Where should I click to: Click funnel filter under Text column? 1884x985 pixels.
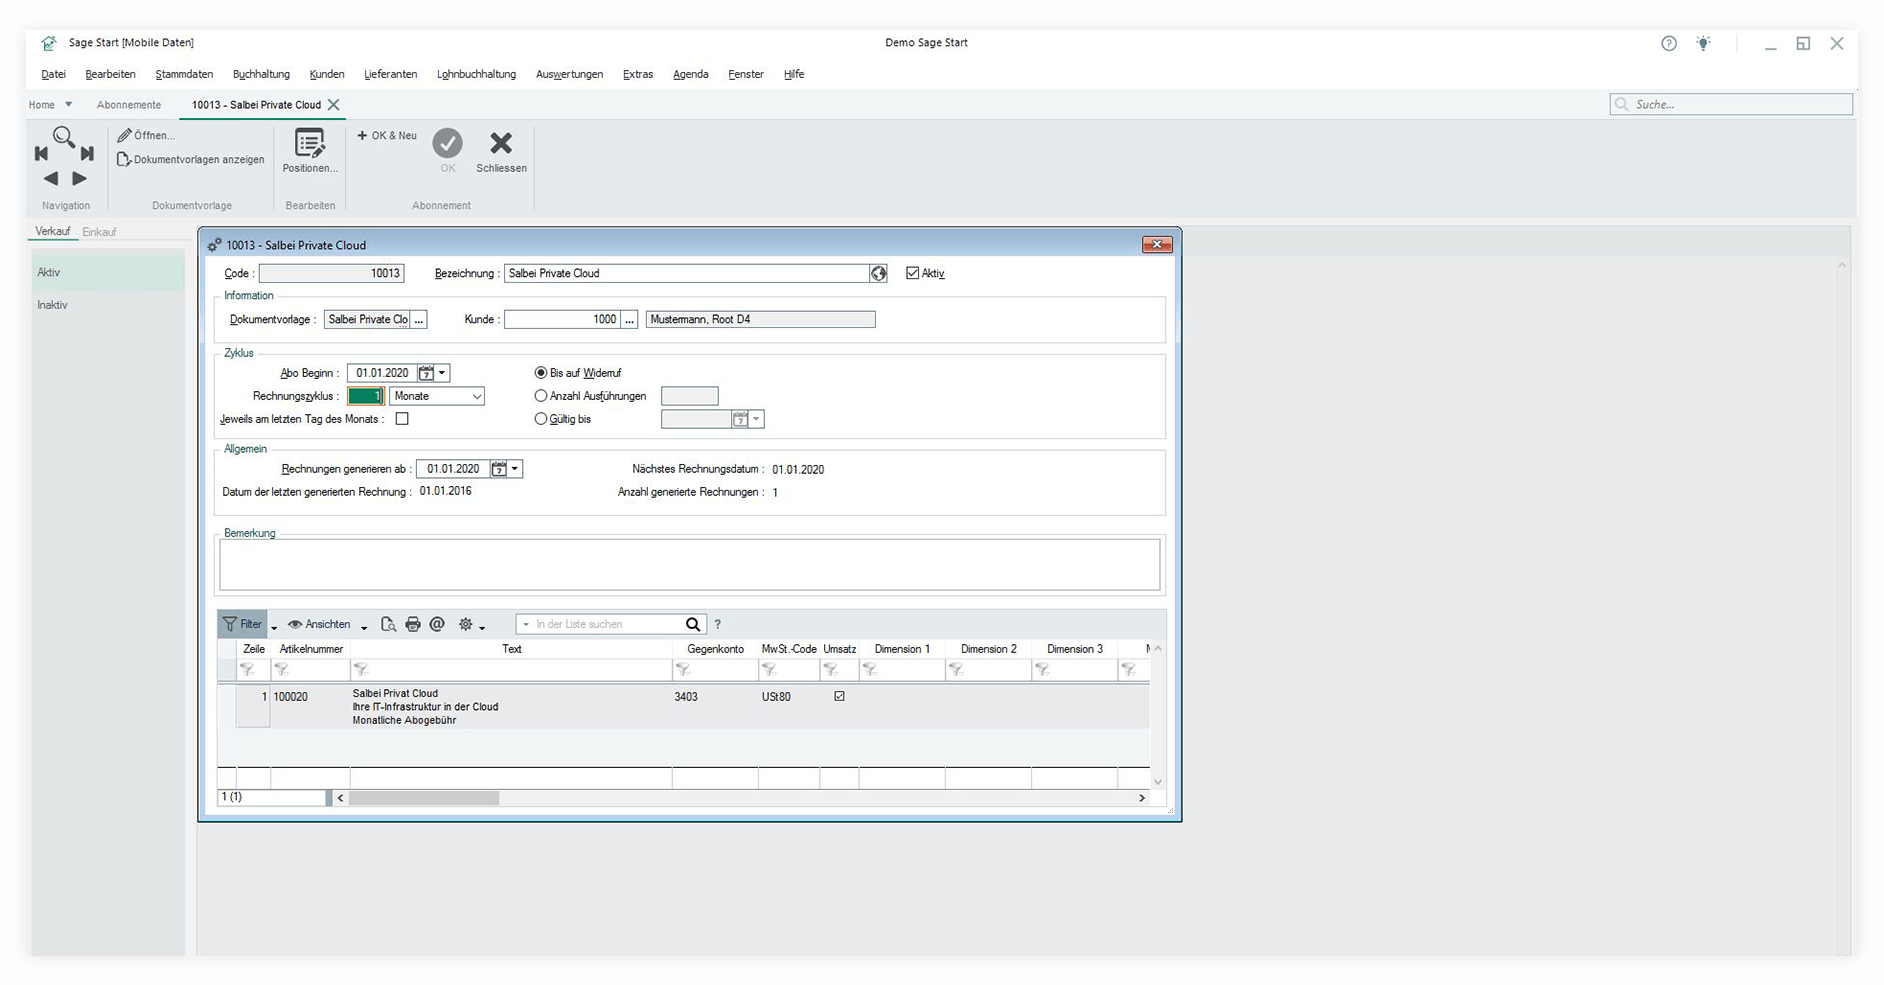pyautogui.click(x=361, y=670)
